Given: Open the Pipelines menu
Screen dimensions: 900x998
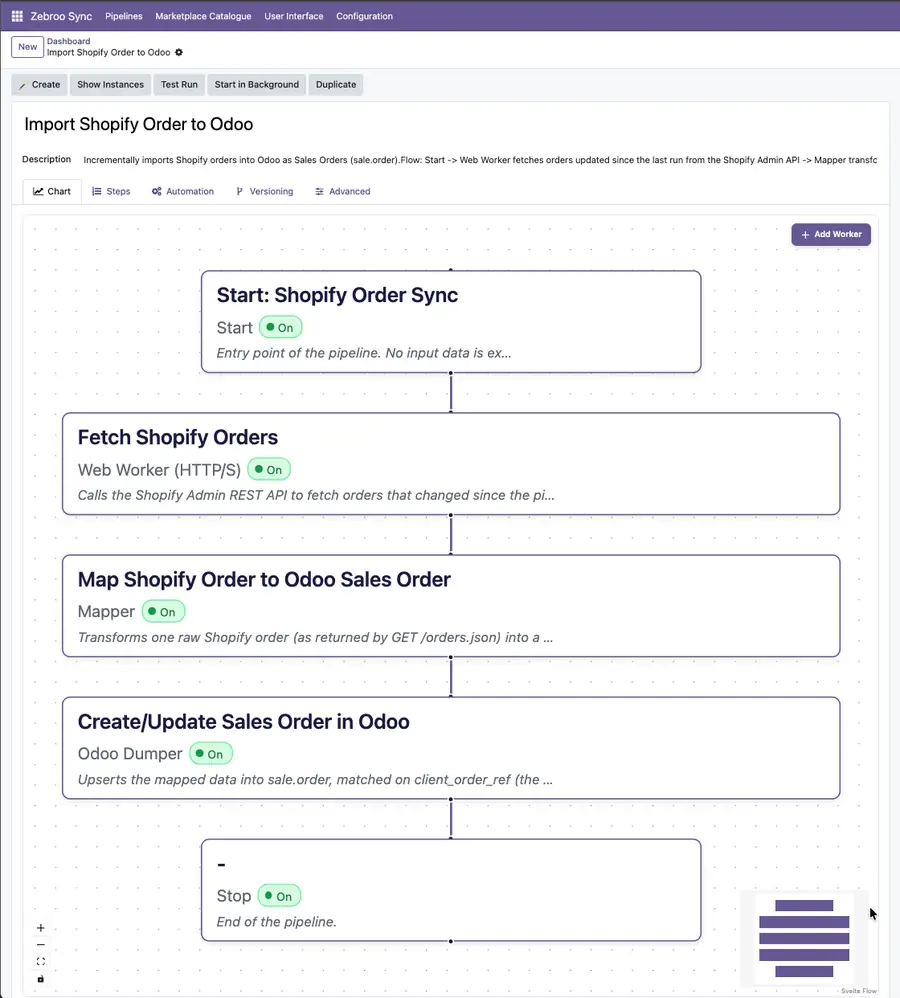Looking at the screenshot, I should coord(123,16).
